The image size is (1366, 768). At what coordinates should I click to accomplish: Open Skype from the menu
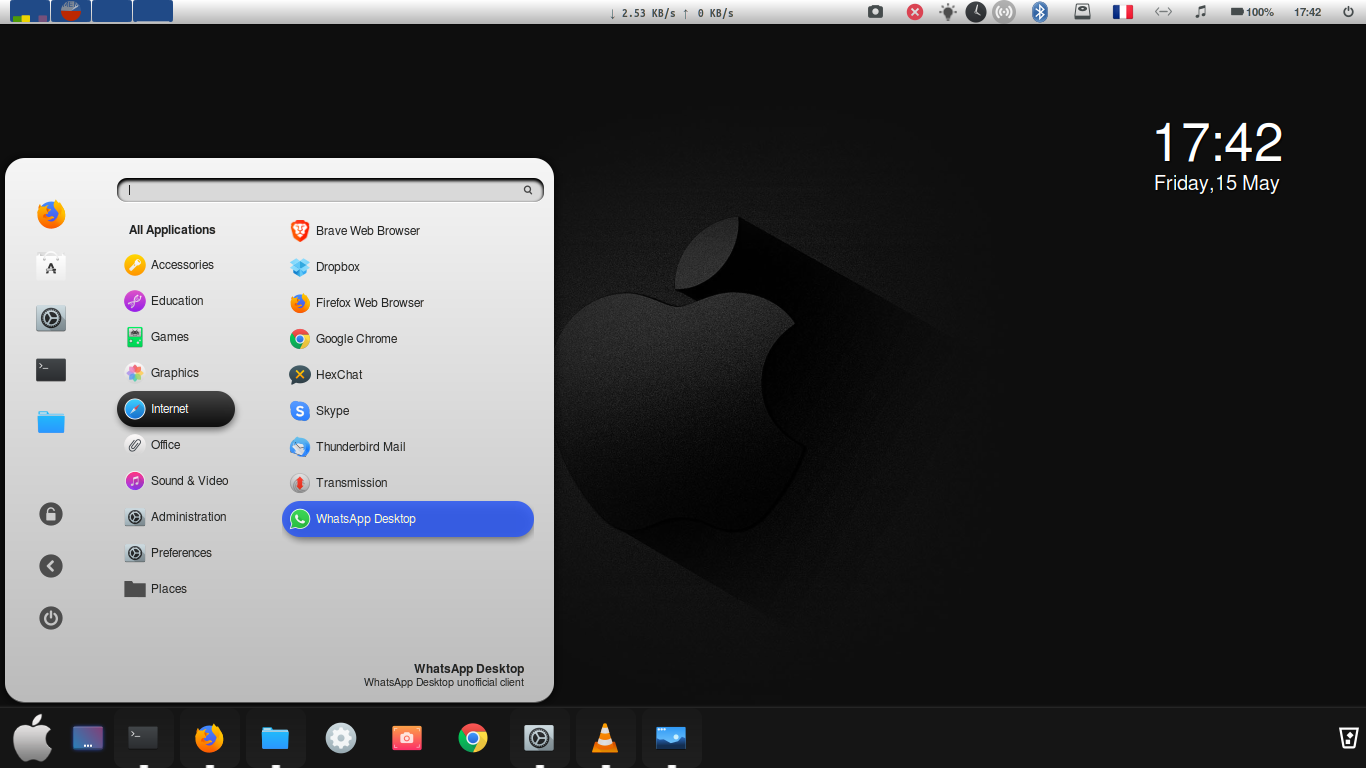407,411
